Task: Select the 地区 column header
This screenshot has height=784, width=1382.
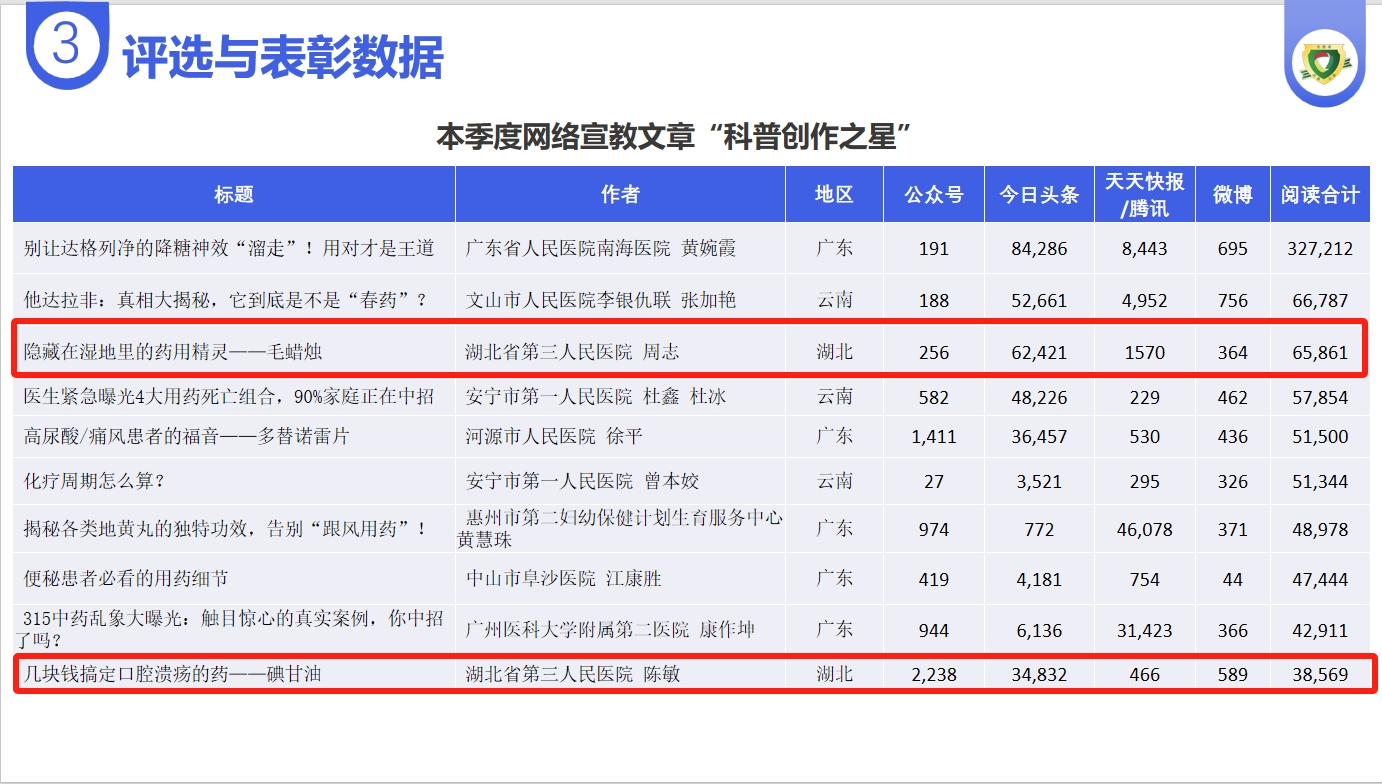Action: [834, 194]
